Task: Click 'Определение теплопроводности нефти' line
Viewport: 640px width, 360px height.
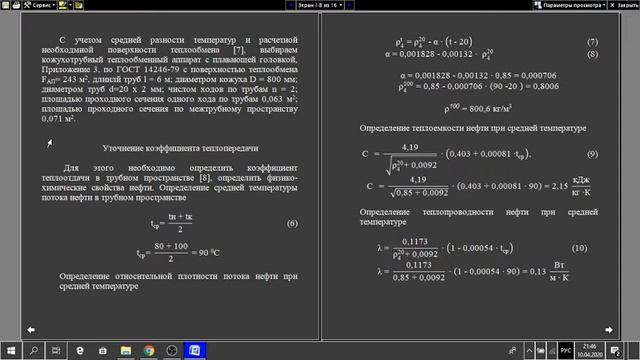Action: 478,212
